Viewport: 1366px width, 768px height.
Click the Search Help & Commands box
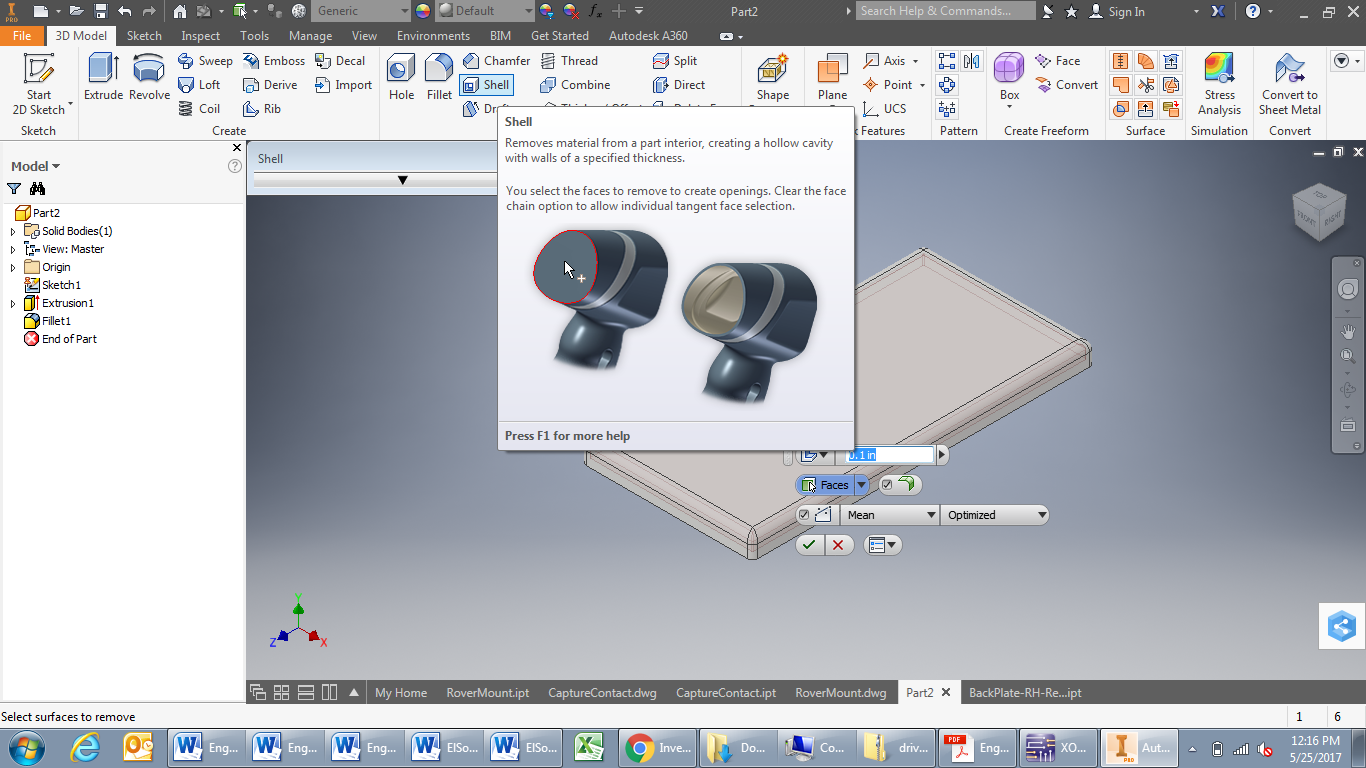[946, 11]
